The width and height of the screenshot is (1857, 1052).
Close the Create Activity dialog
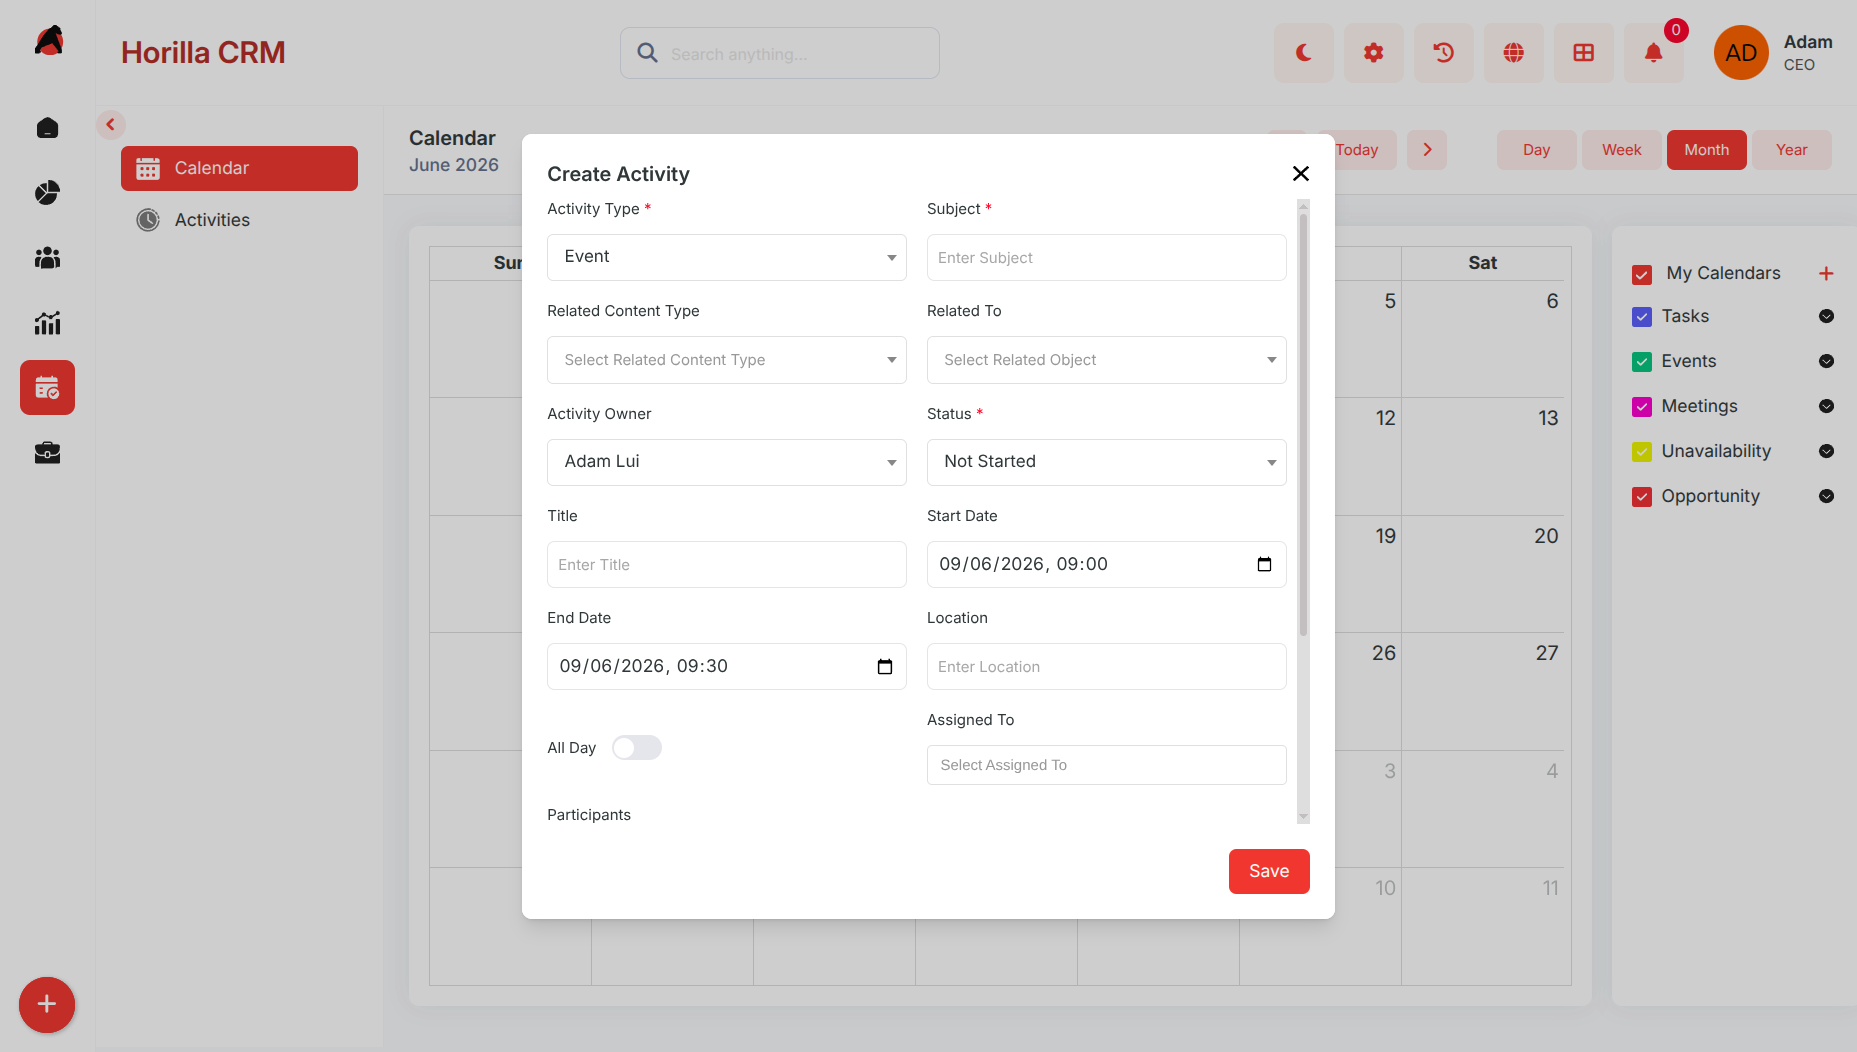[x=1301, y=174]
